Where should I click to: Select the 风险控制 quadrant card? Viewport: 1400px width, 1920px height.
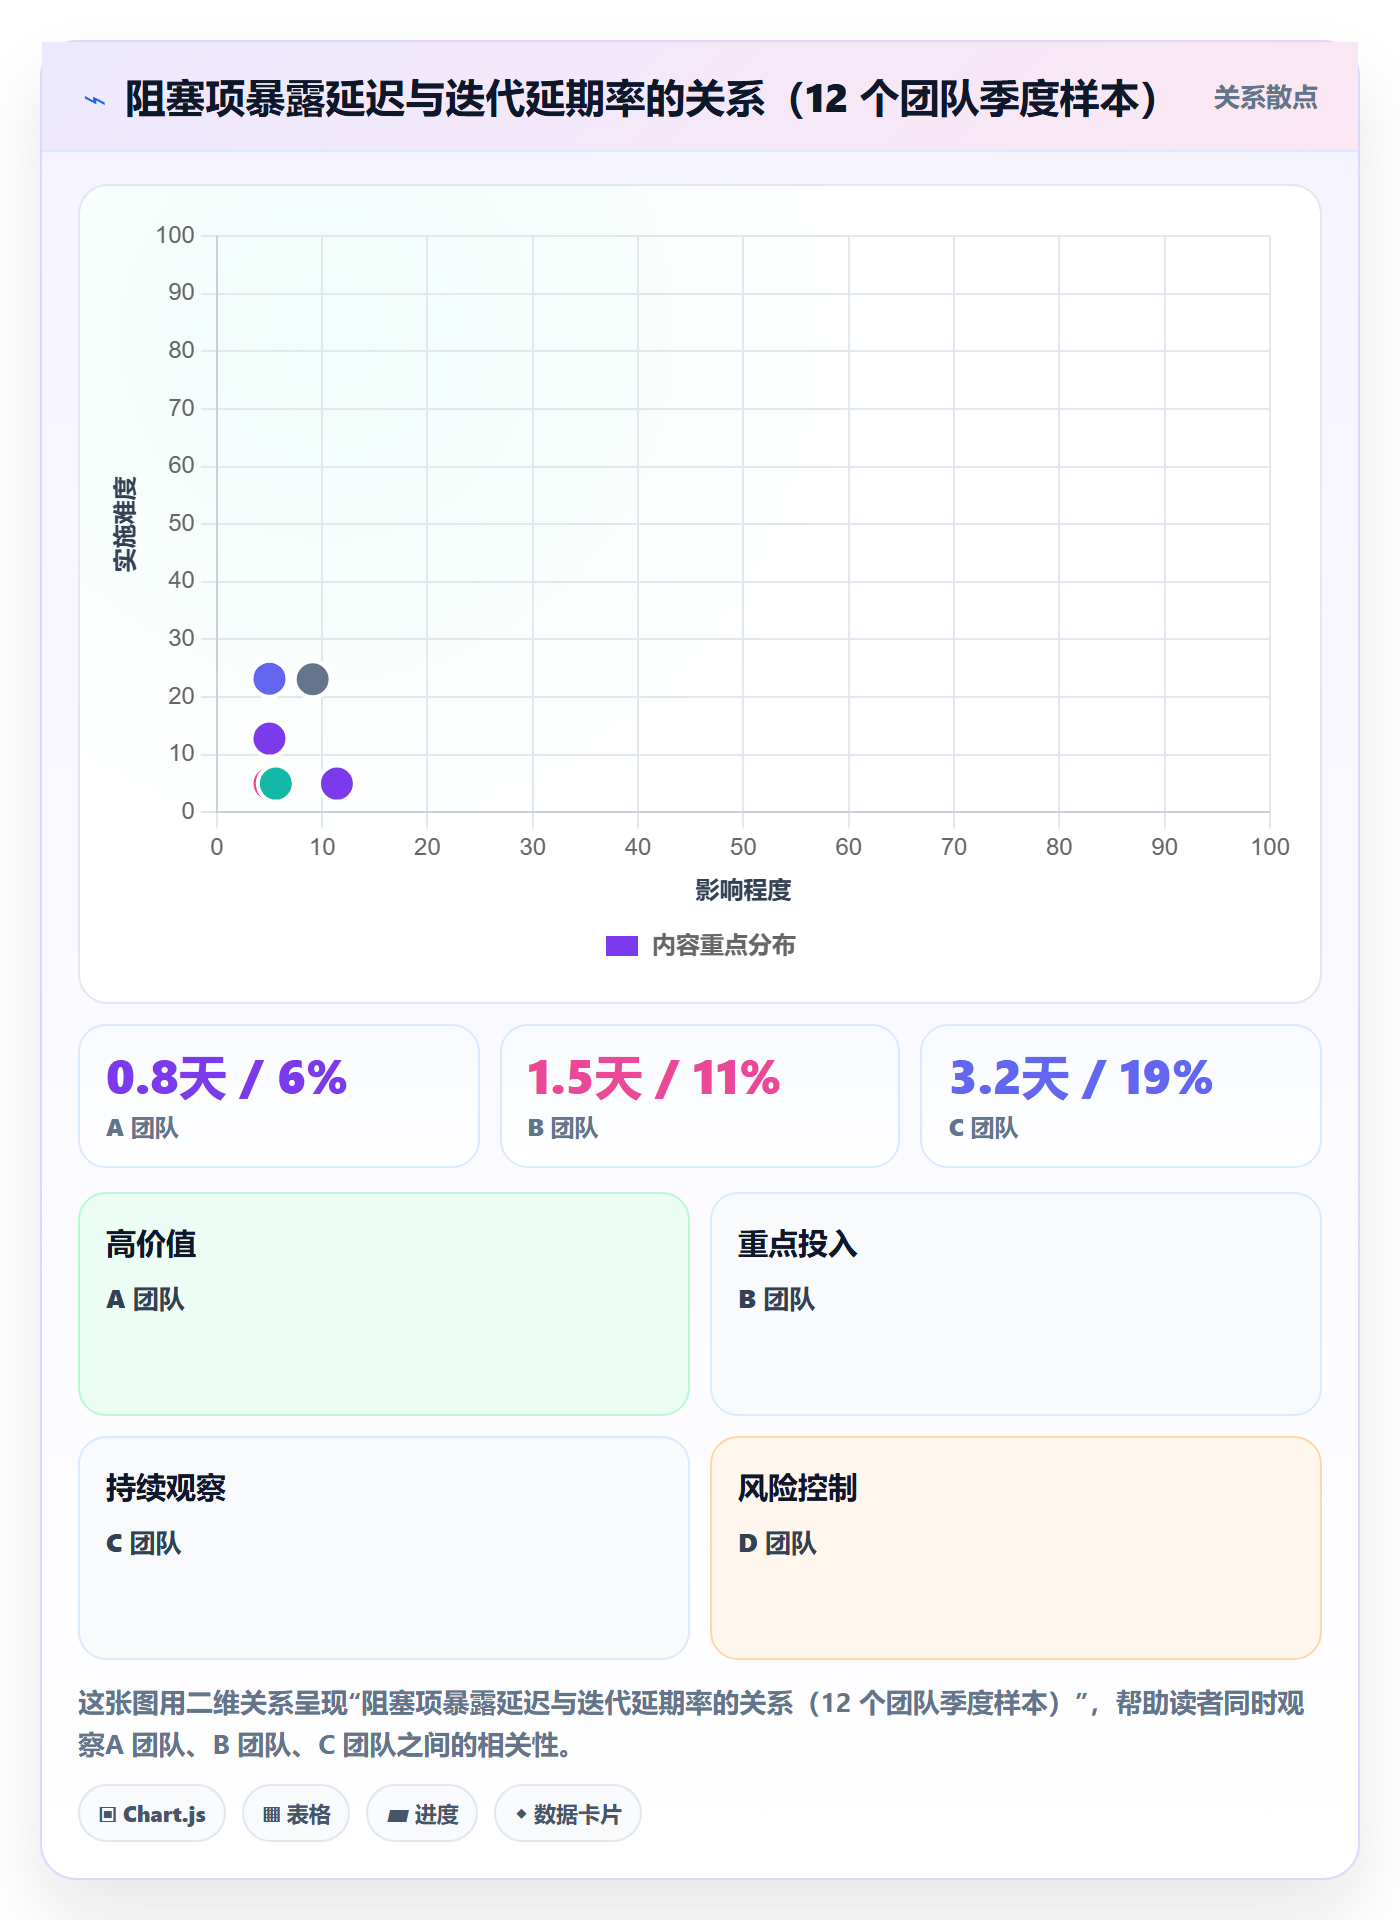[1016, 1548]
